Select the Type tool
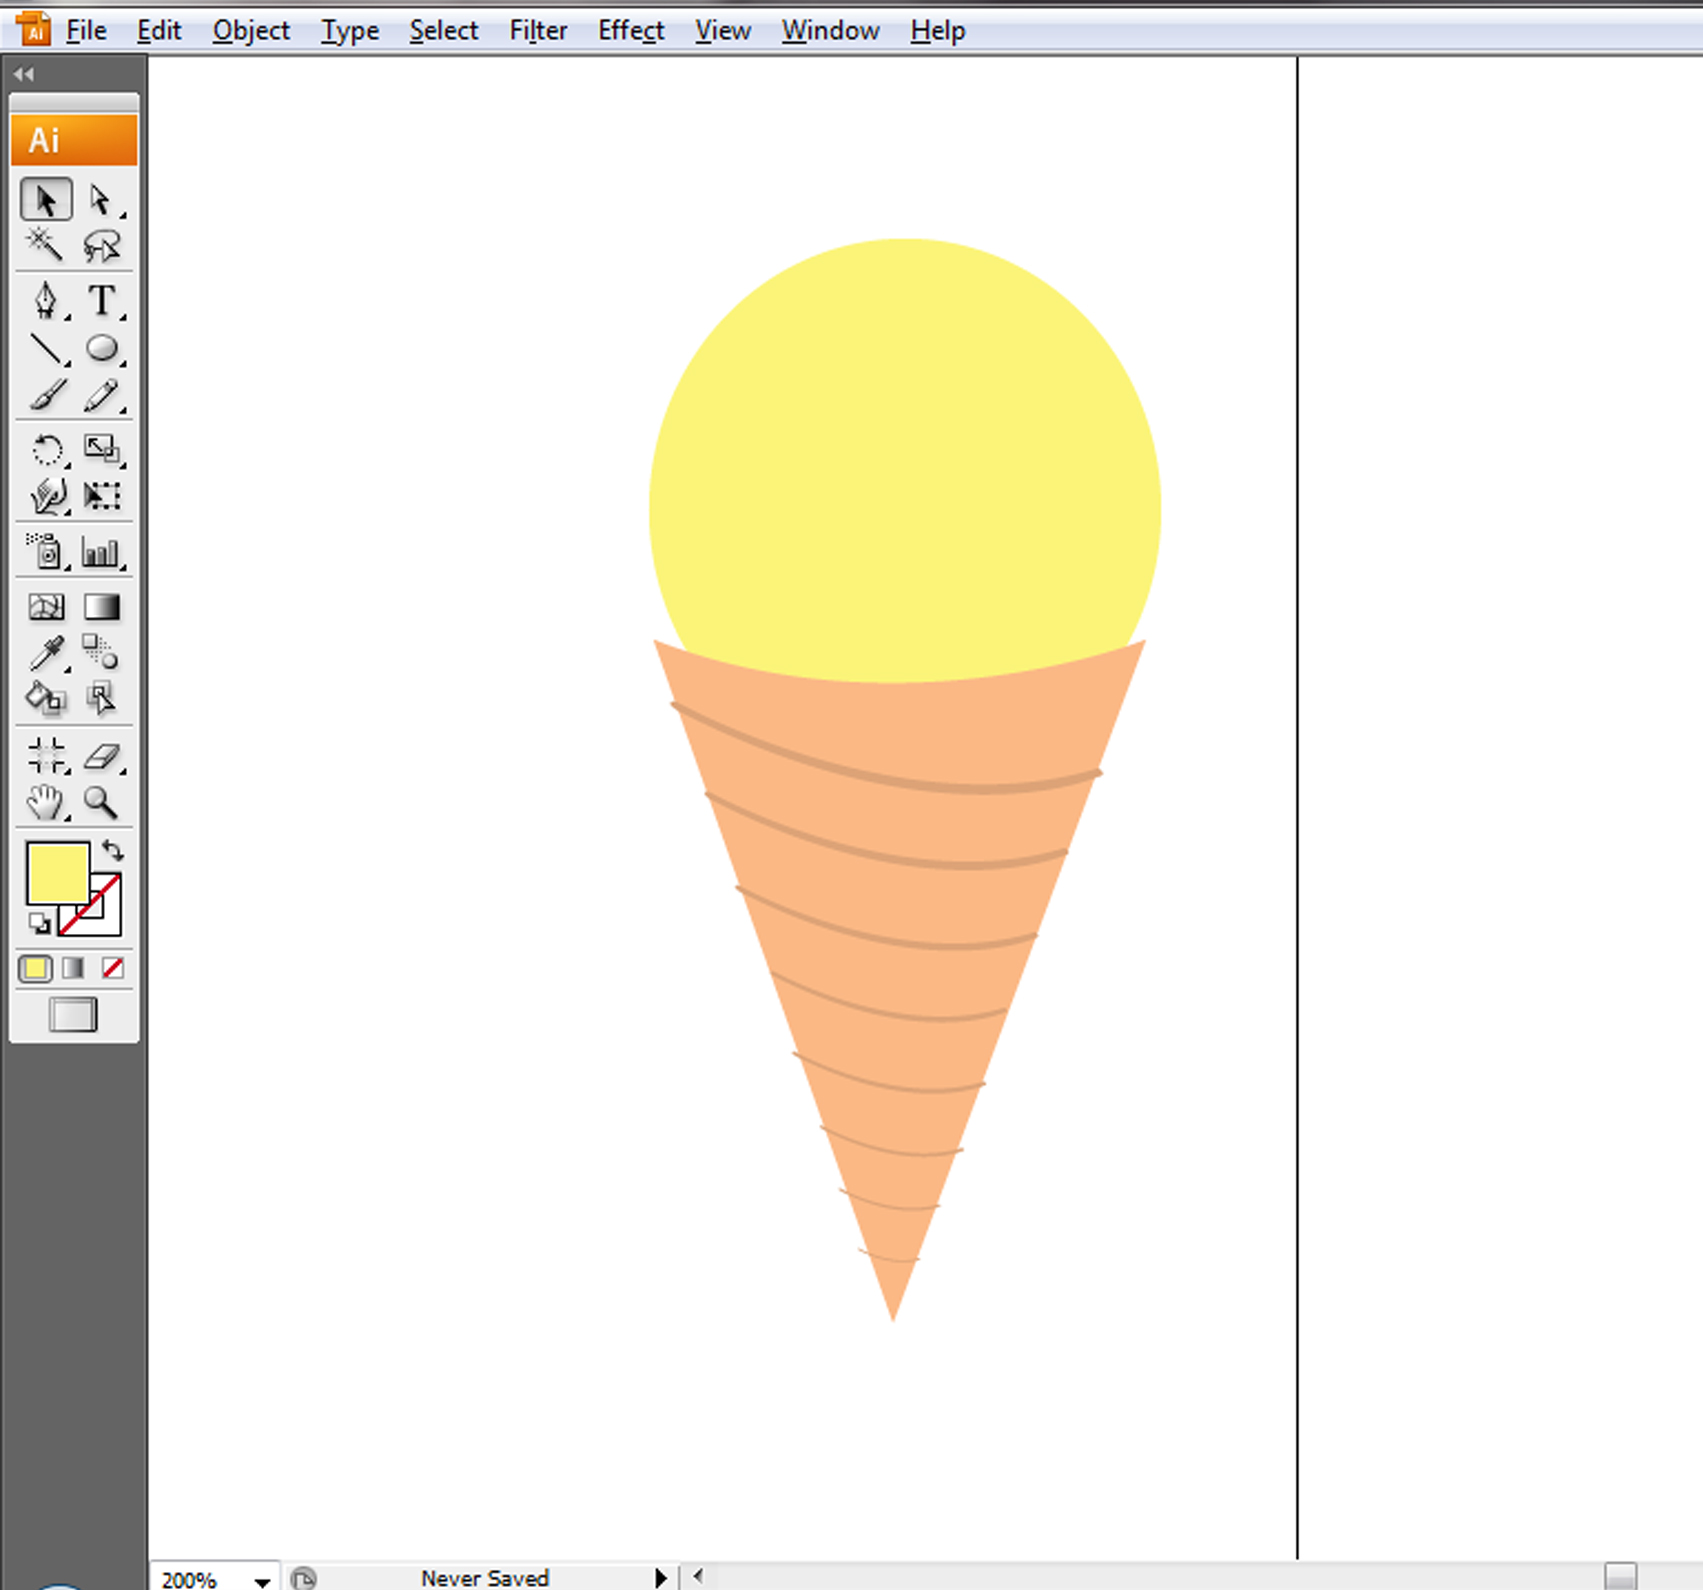The image size is (1703, 1590). 101,300
